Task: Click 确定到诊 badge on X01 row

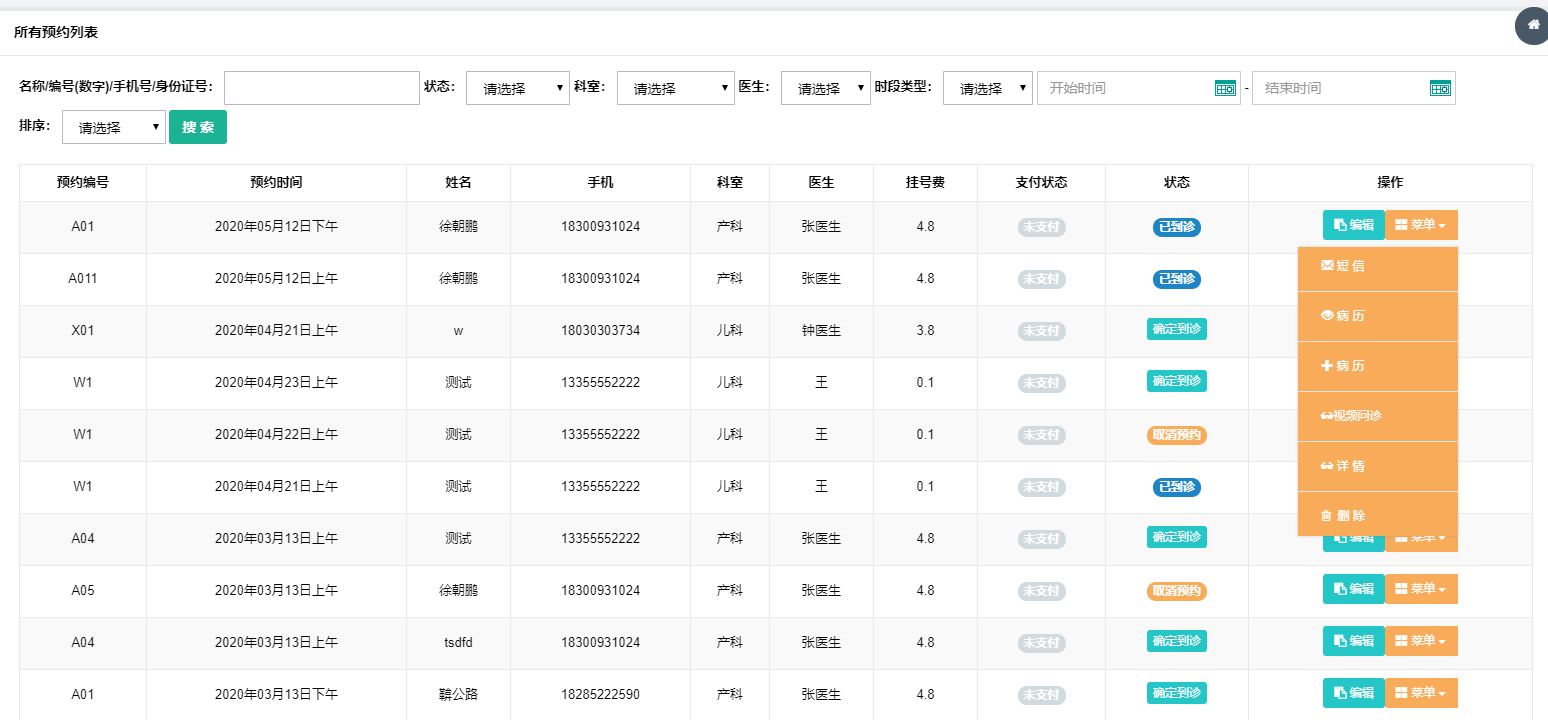Action: [x=1176, y=329]
